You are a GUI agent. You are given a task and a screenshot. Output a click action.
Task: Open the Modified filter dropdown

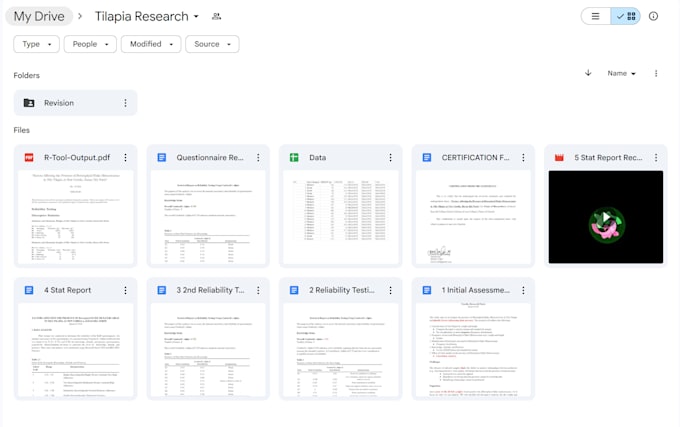(x=151, y=44)
